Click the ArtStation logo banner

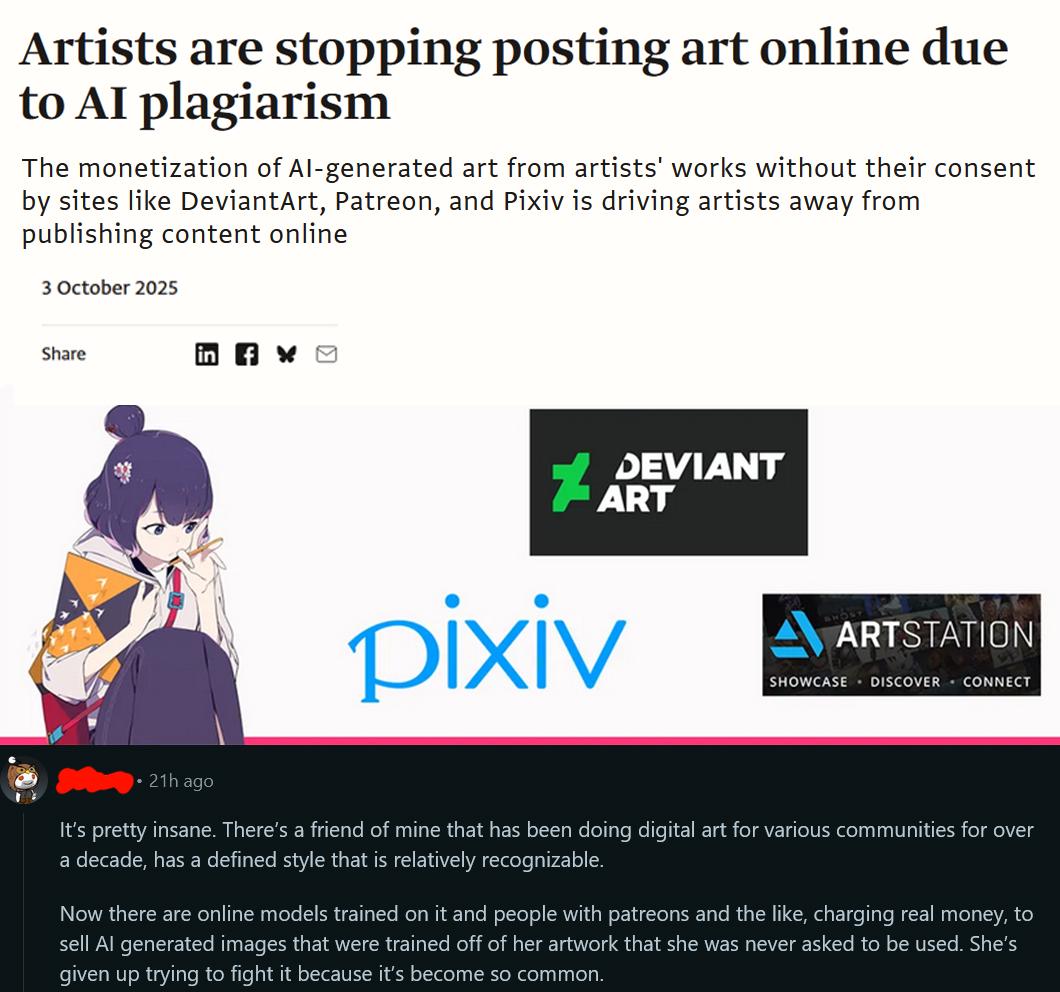coord(901,644)
